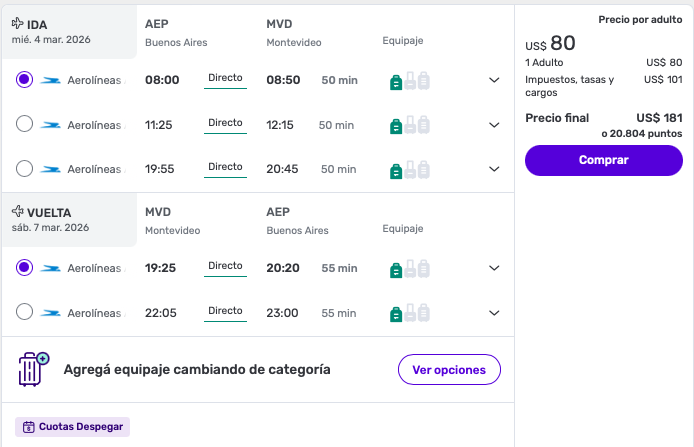Choose the 22:05 return flight radio button
This screenshot has height=447, width=694.
pos(25,313)
